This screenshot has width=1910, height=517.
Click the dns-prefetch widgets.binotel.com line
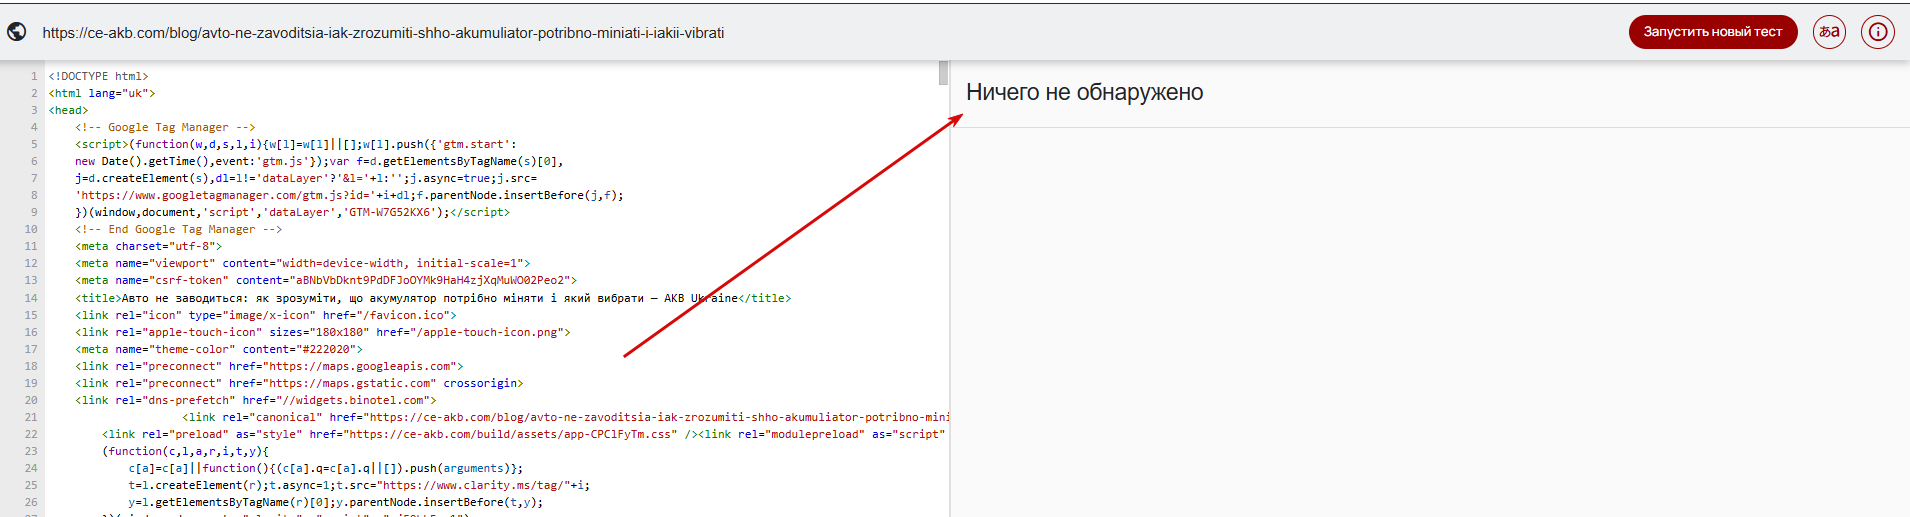pyautogui.click(x=255, y=400)
